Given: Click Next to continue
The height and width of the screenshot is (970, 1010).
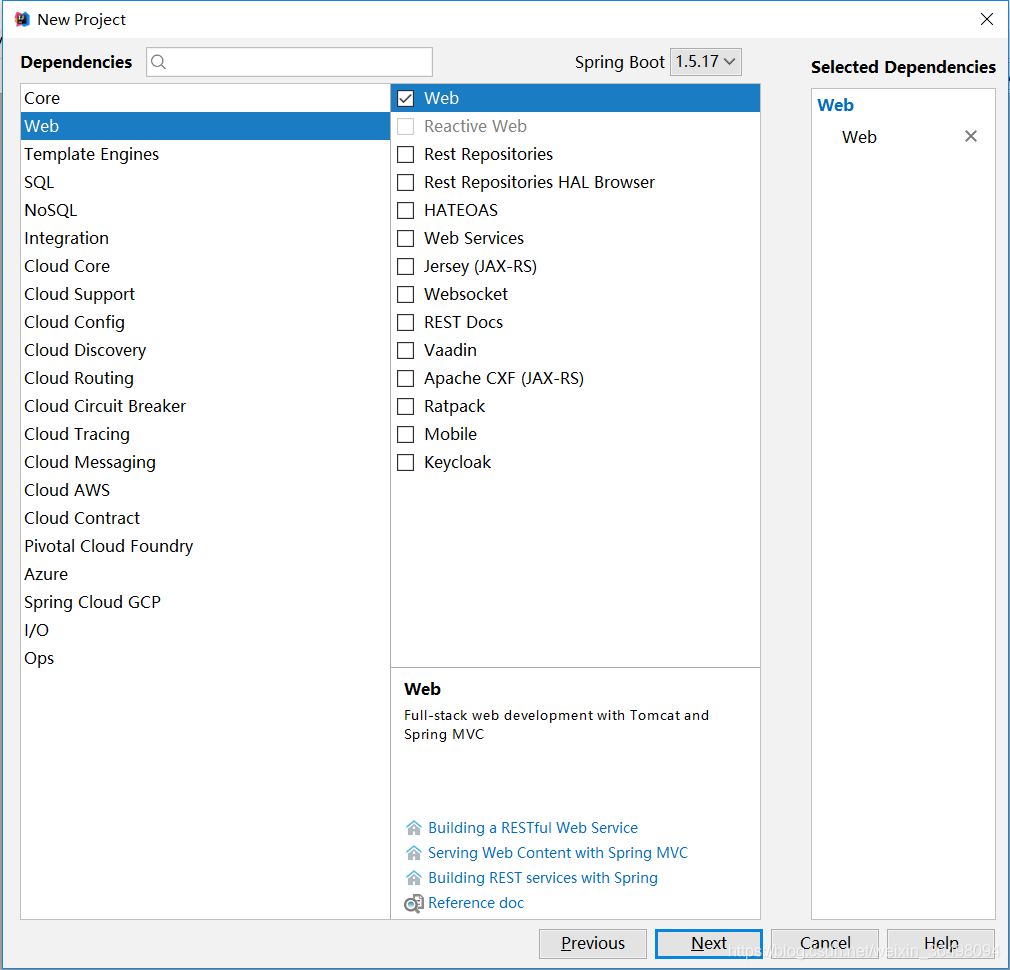Looking at the screenshot, I should (709, 943).
